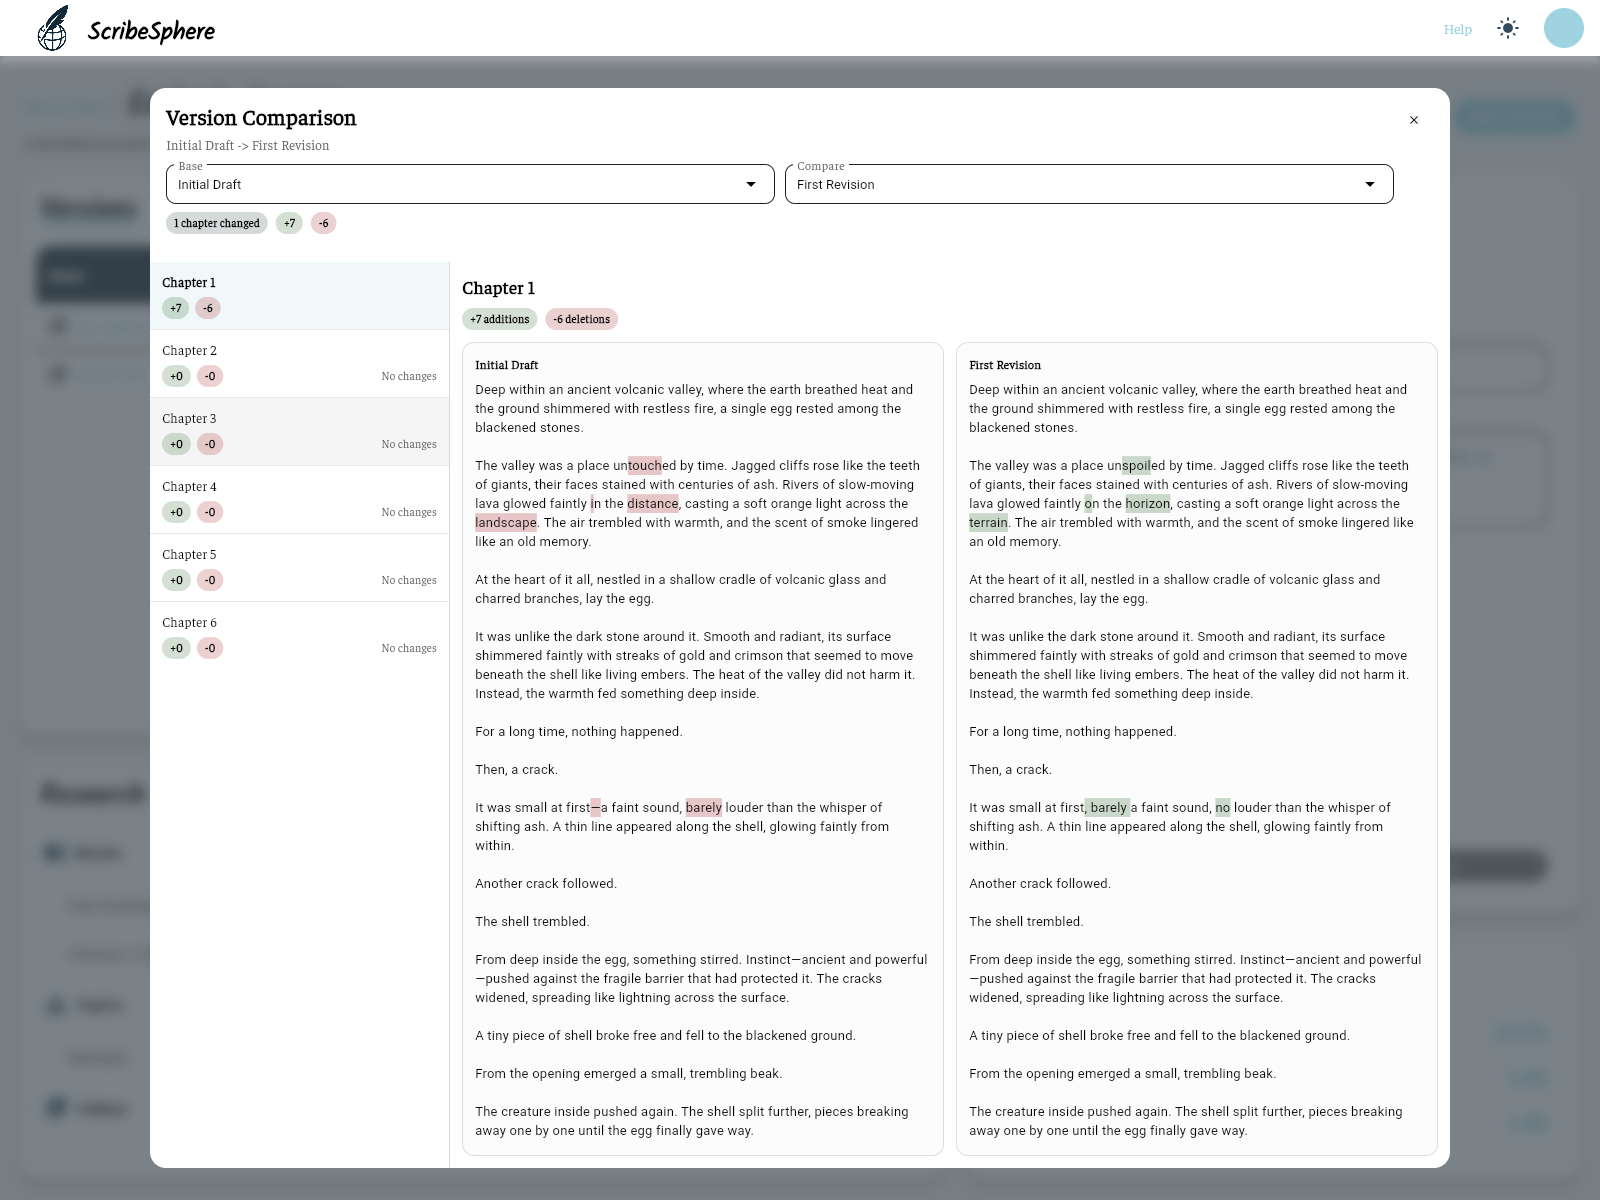The image size is (1600, 1200).
Task: Click the added word 'no' in First Revision
Action: tap(1223, 807)
